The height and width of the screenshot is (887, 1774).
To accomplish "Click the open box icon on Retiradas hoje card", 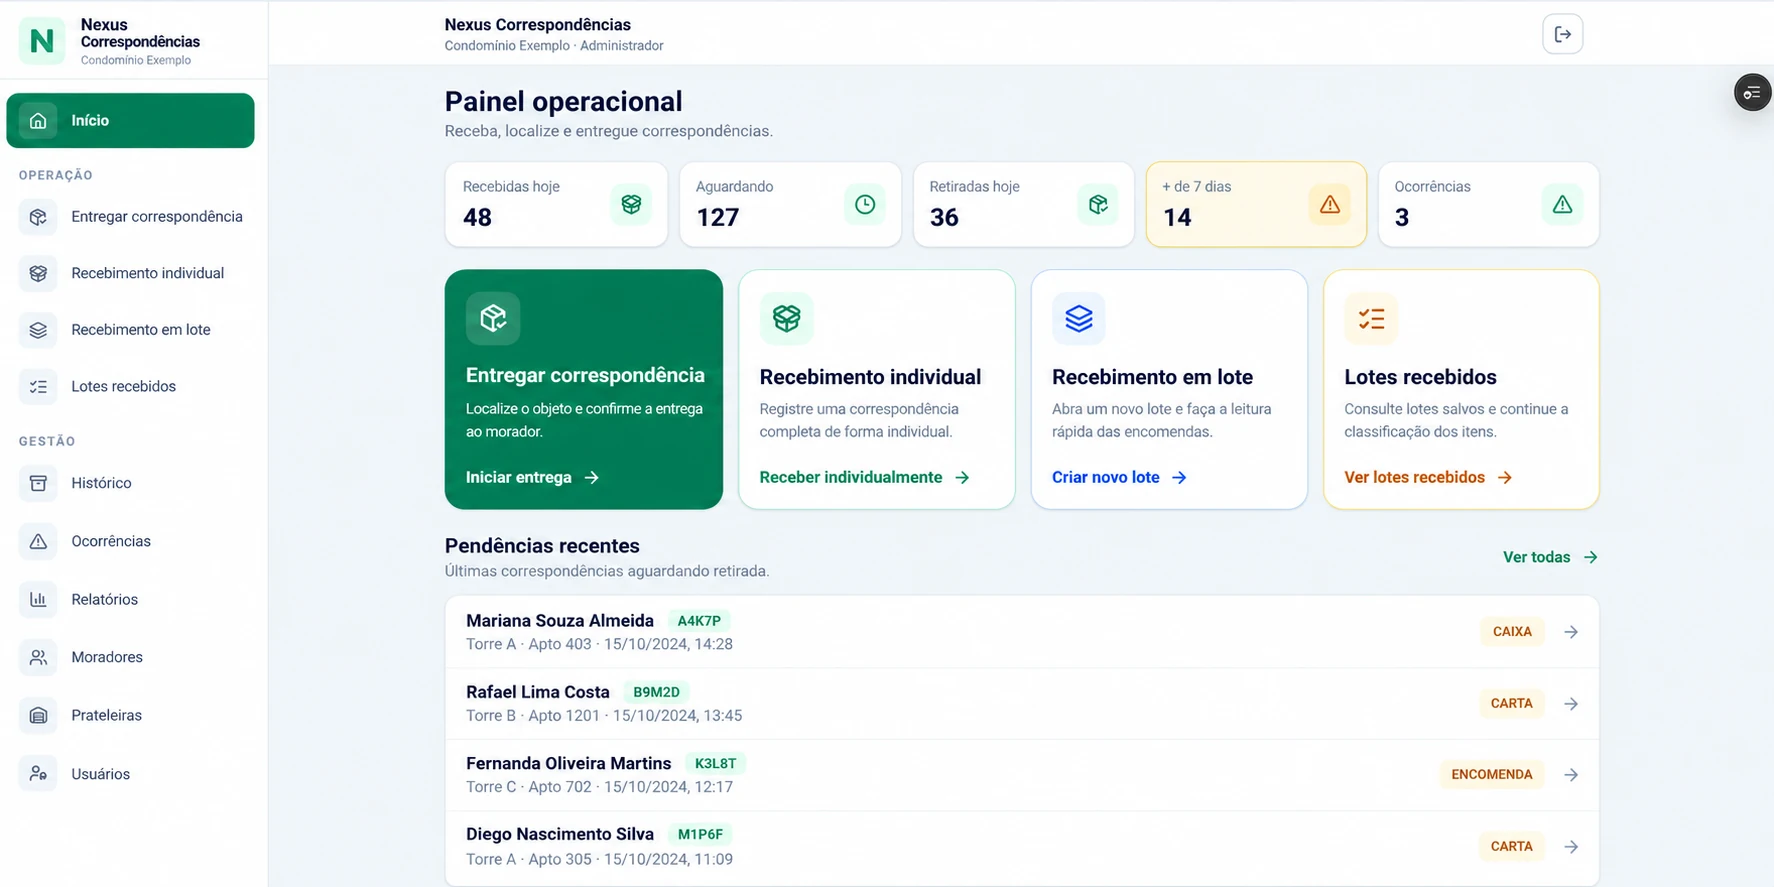I will coord(1098,204).
